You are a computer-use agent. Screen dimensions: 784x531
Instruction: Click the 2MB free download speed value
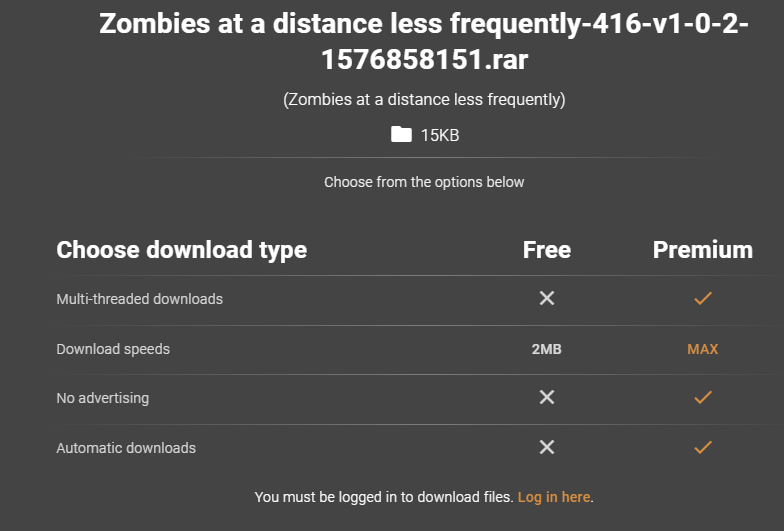(x=547, y=349)
